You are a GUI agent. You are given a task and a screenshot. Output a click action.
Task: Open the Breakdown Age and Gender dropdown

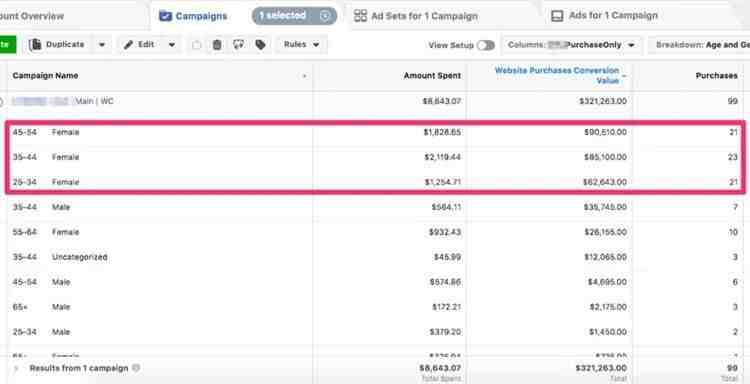[x=699, y=45]
